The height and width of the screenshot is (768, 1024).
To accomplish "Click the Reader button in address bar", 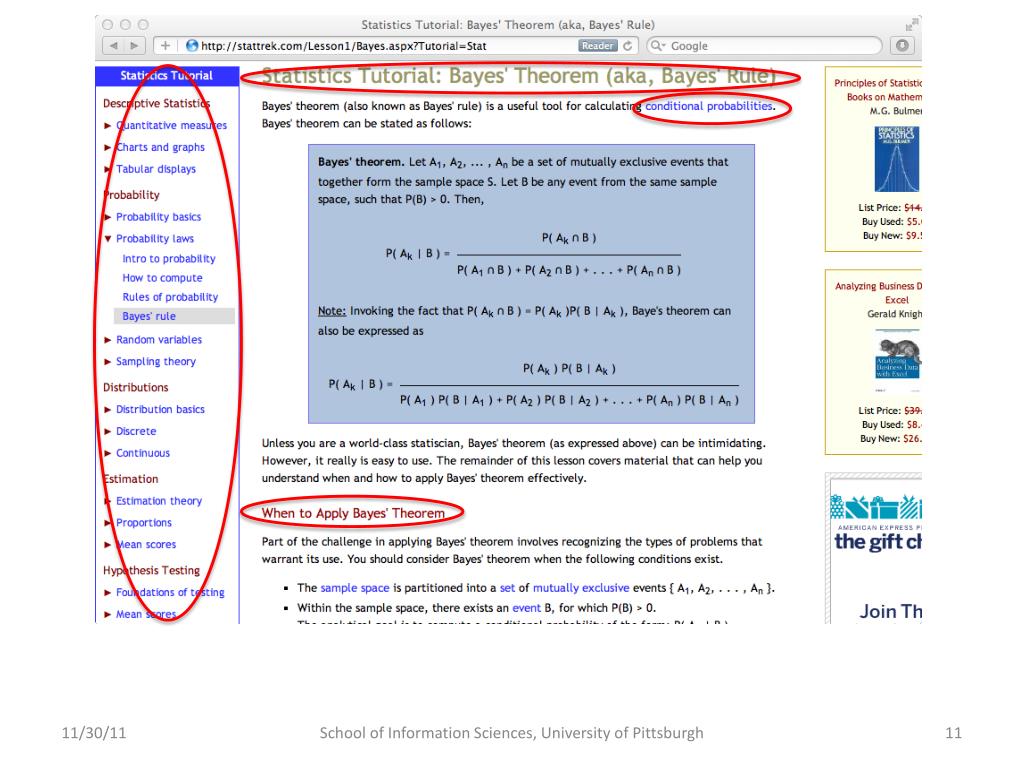I will tap(598, 46).
